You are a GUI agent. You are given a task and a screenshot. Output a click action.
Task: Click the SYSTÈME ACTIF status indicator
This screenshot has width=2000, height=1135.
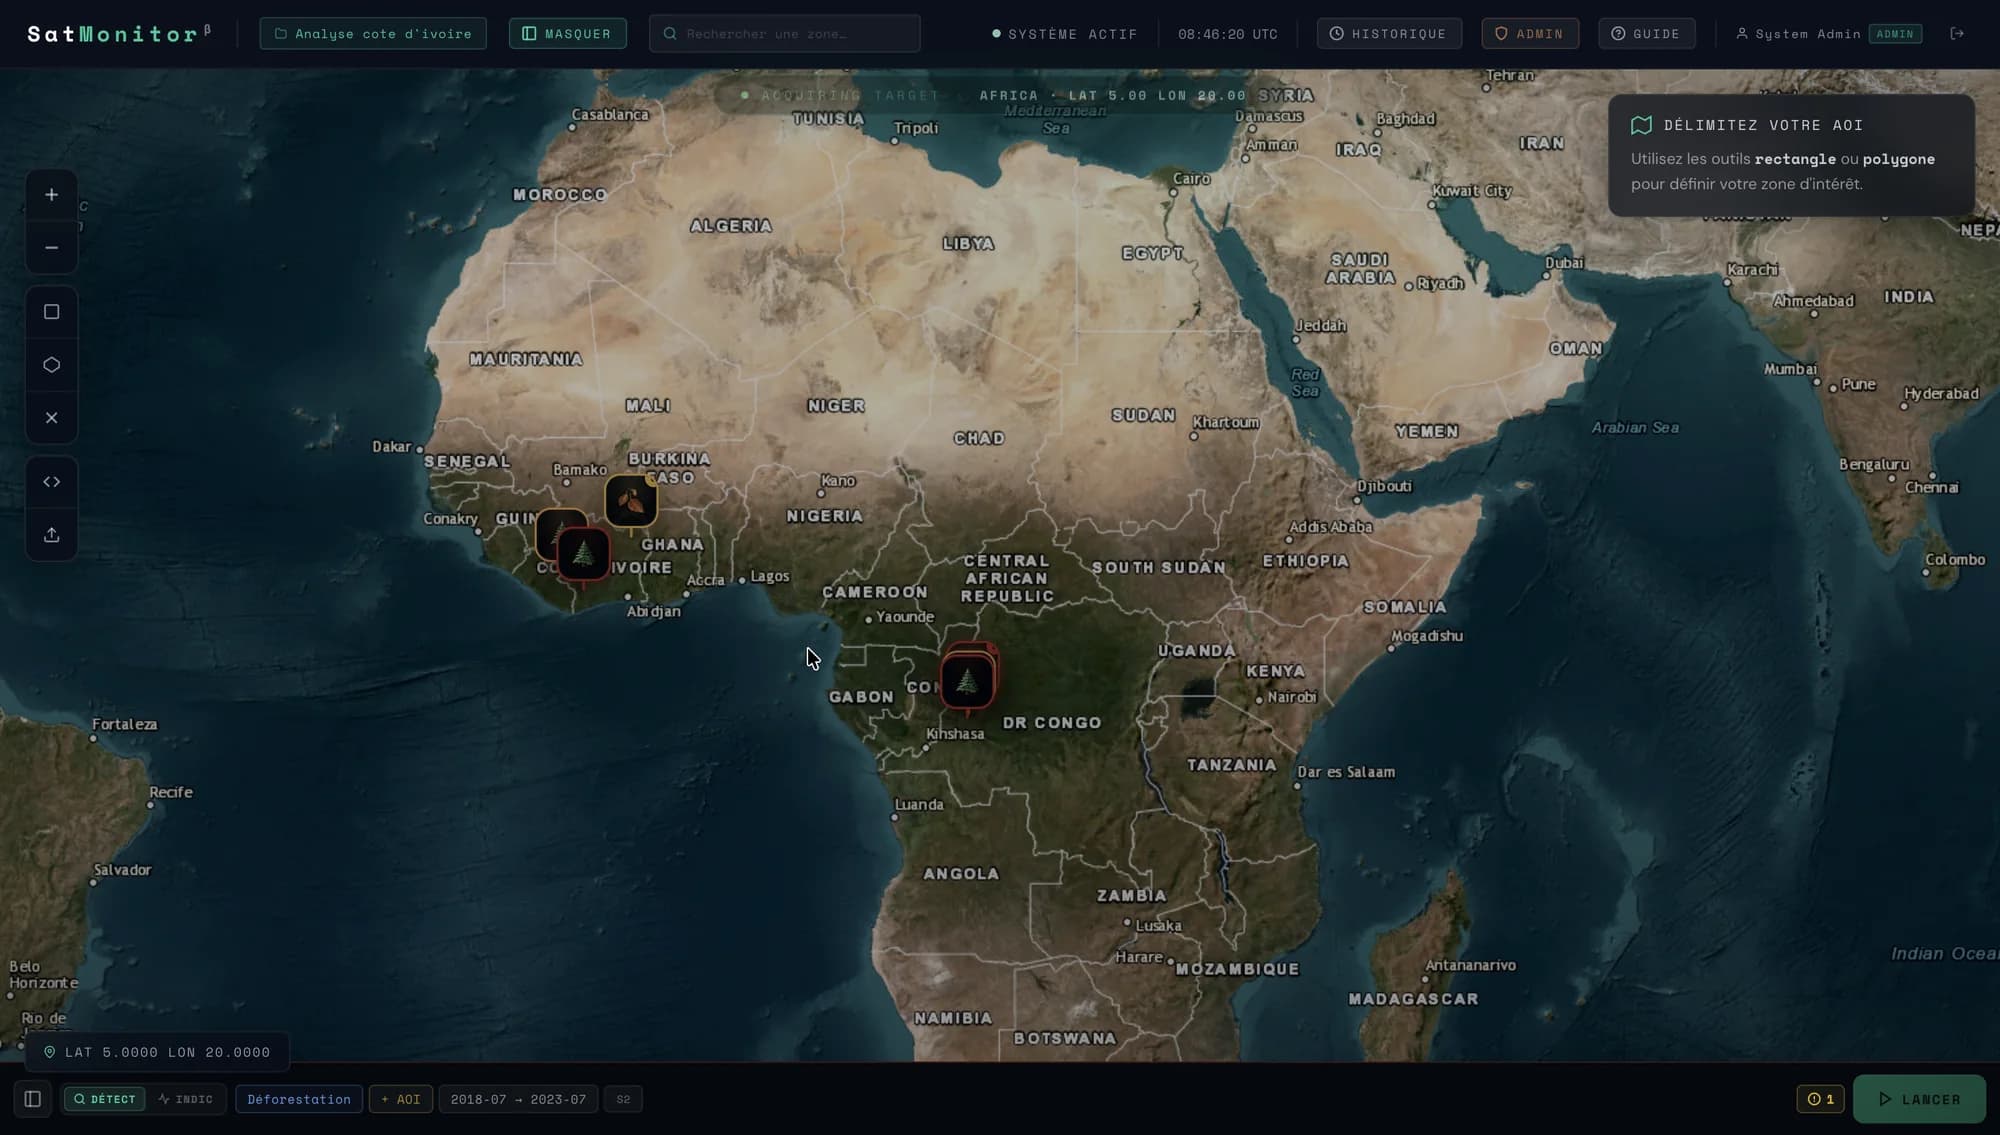[x=1064, y=34]
